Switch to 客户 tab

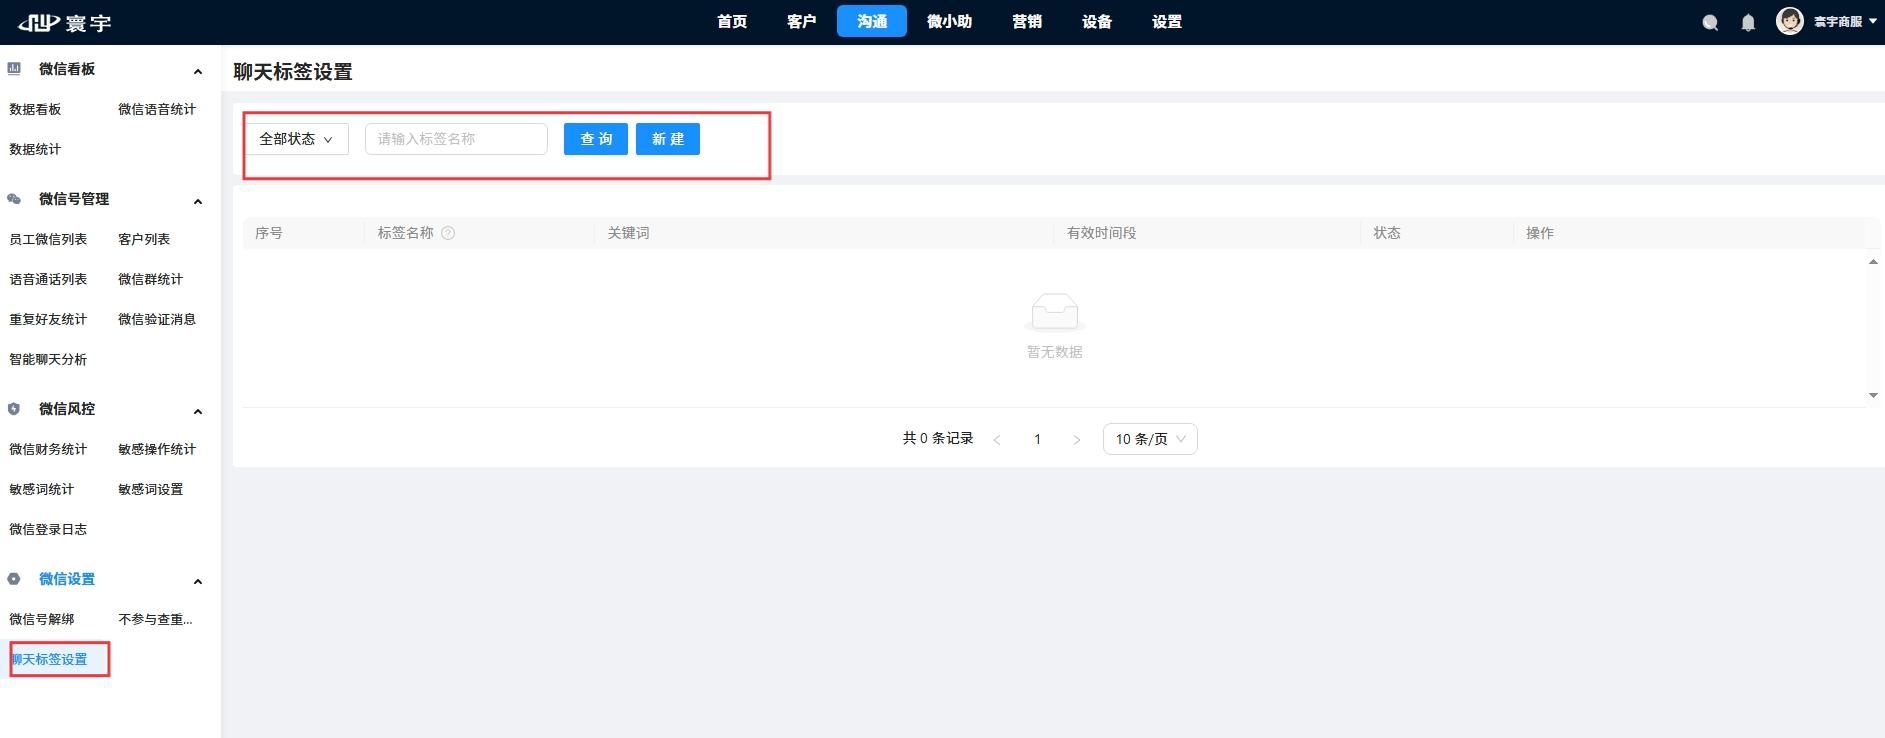click(x=802, y=21)
